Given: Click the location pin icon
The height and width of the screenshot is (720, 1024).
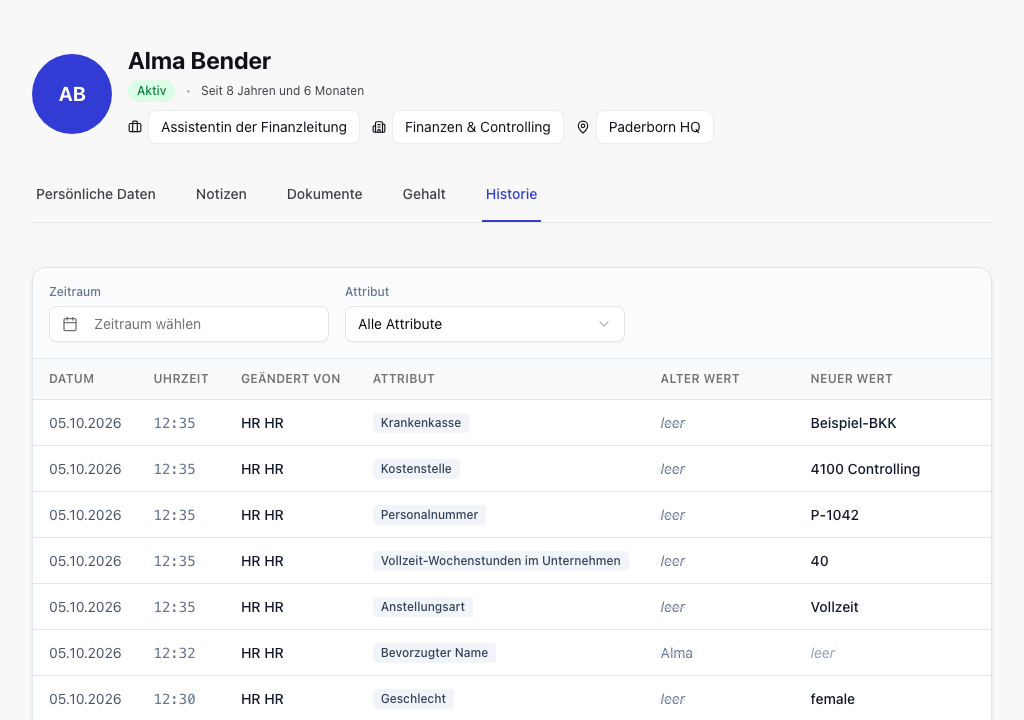Looking at the screenshot, I should pyautogui.click(x=583, y=127).
